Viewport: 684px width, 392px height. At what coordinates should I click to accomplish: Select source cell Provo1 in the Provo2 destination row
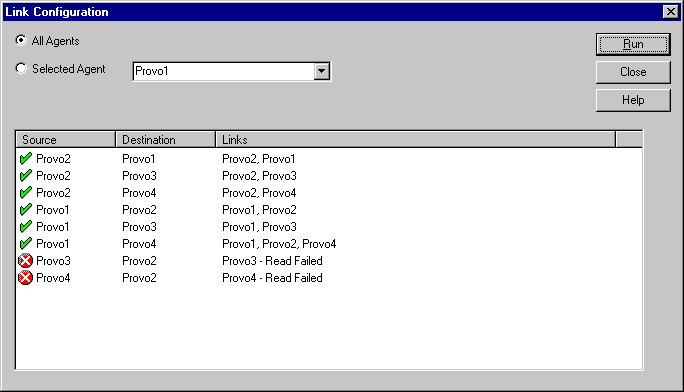(x=53, y=210)
